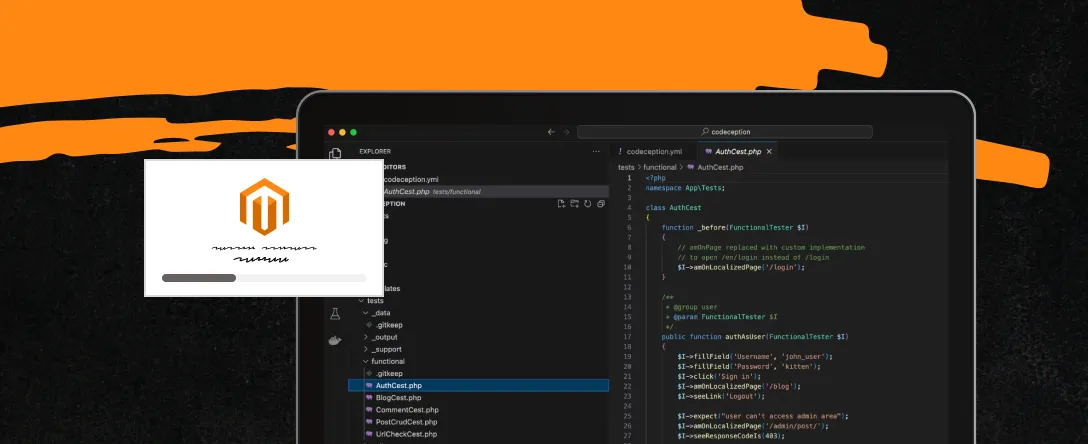The width and height of the screenshot is (1088, 444).
Task: Collapse the _data folder
Action: [366, 313]
